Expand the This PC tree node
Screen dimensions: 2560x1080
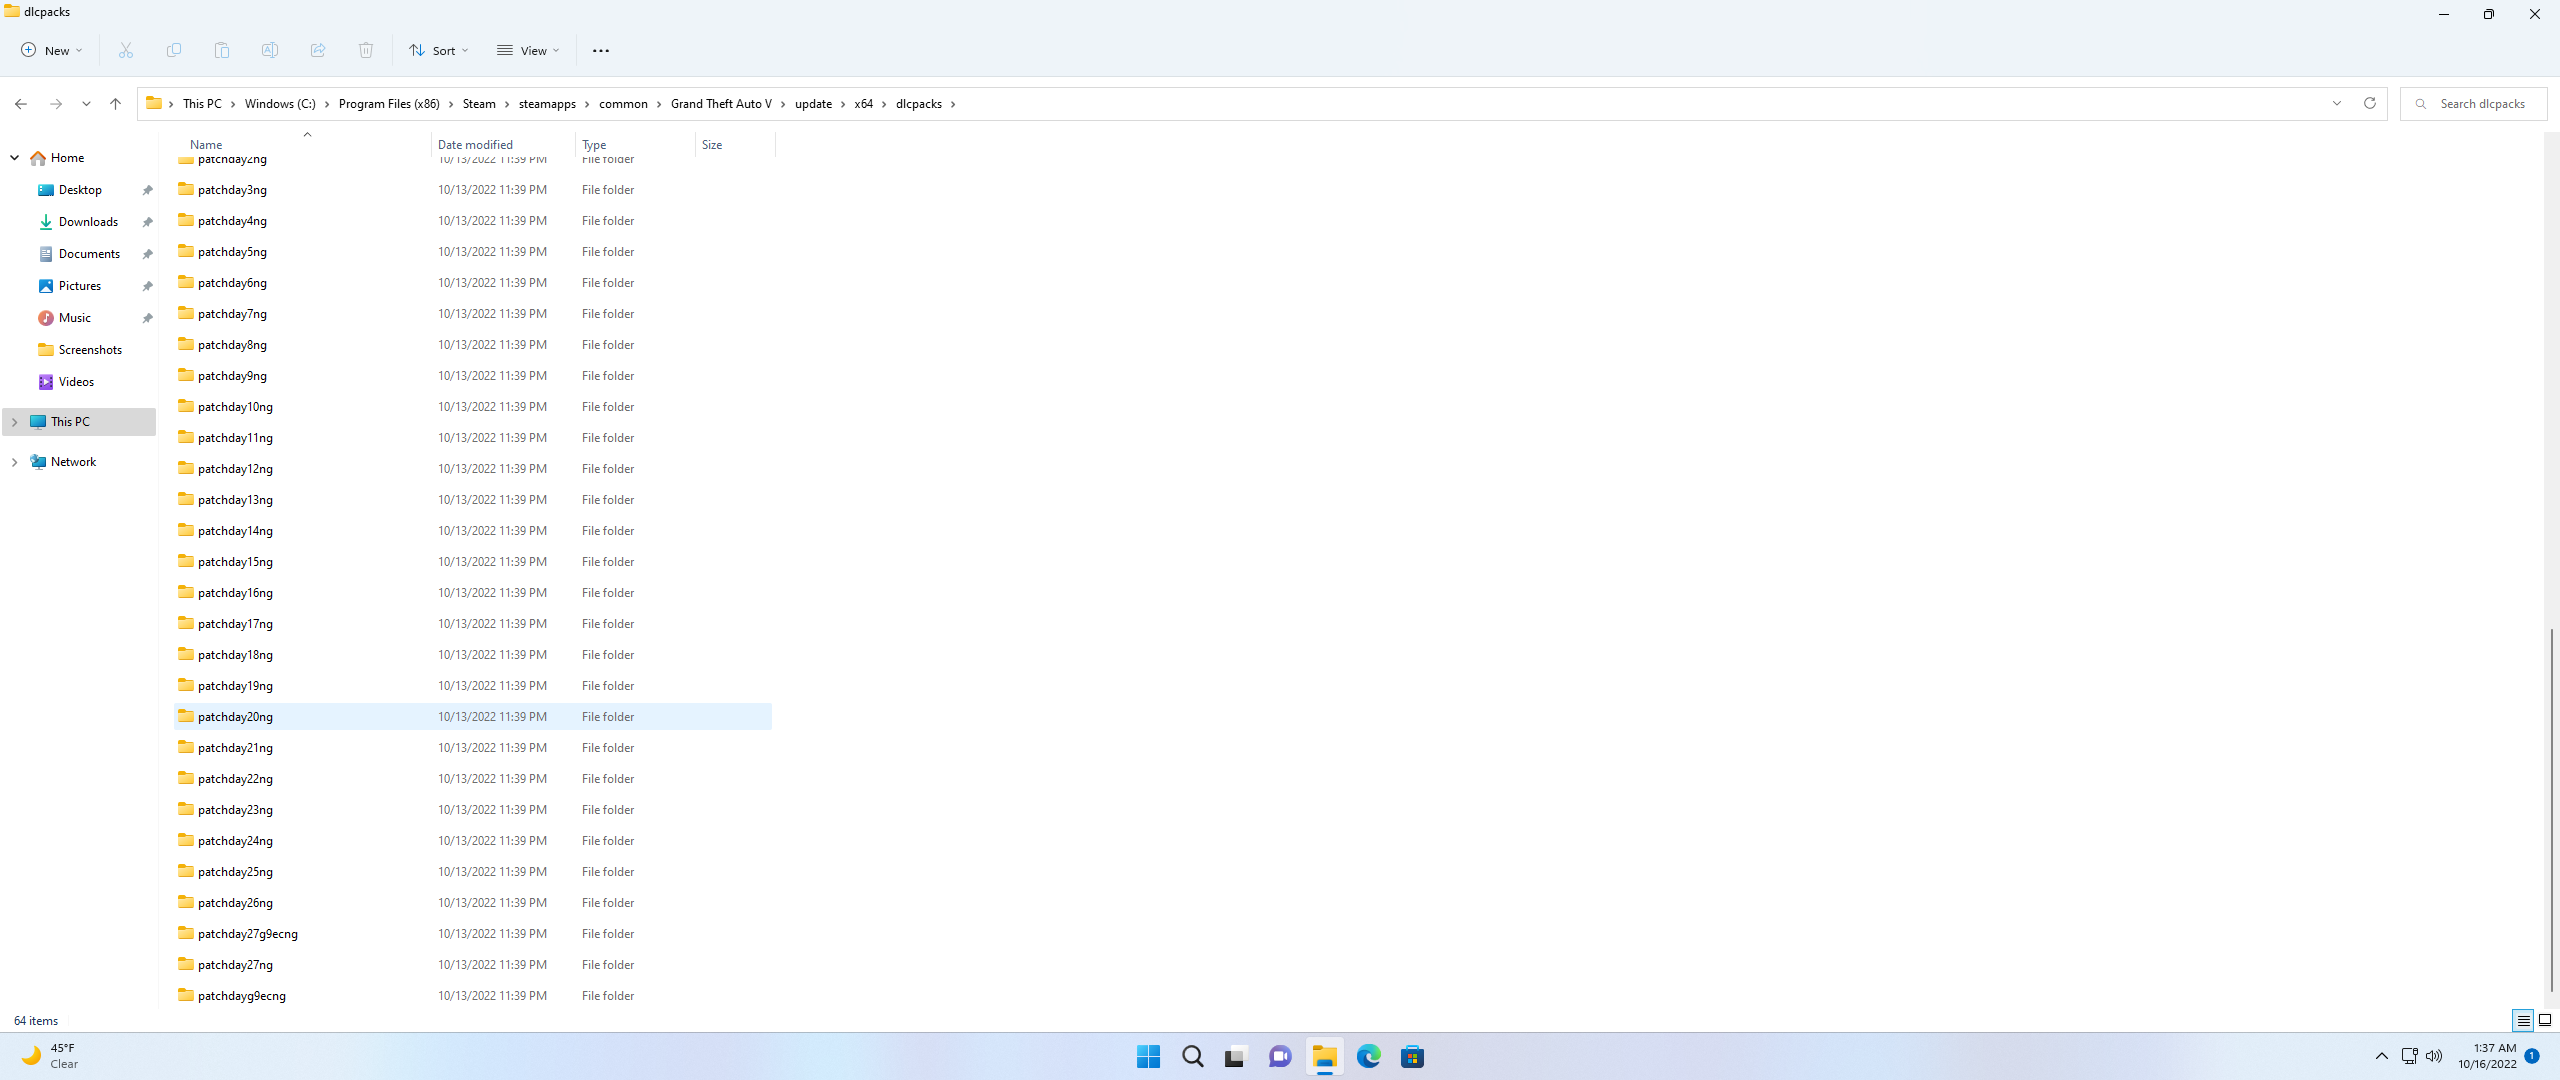(14, 422)
